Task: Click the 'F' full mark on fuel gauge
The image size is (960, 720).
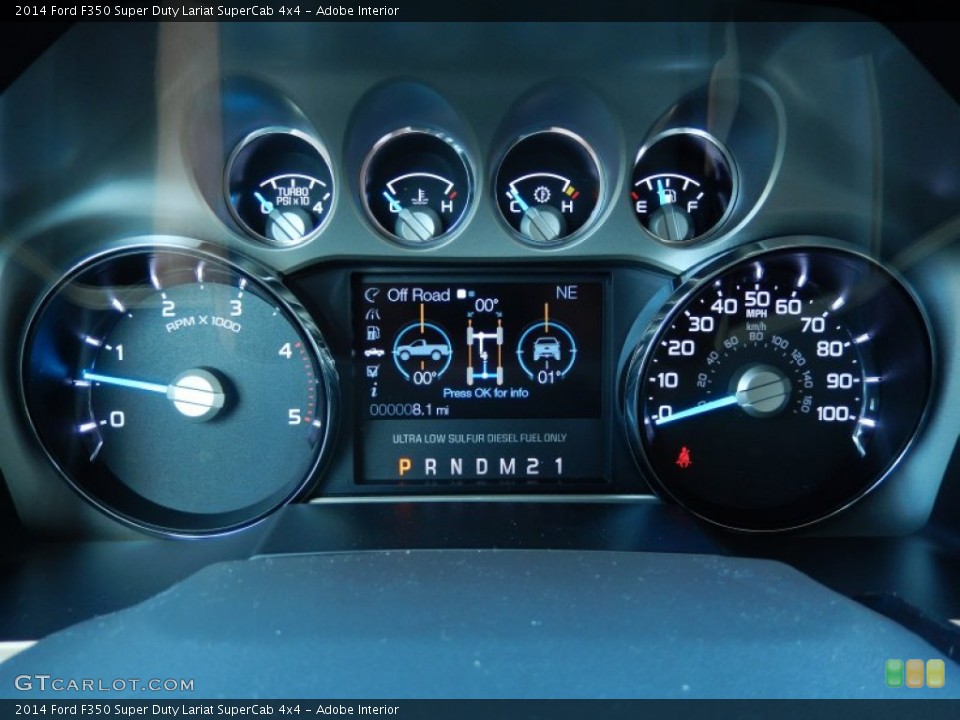Action: (692, 207)
